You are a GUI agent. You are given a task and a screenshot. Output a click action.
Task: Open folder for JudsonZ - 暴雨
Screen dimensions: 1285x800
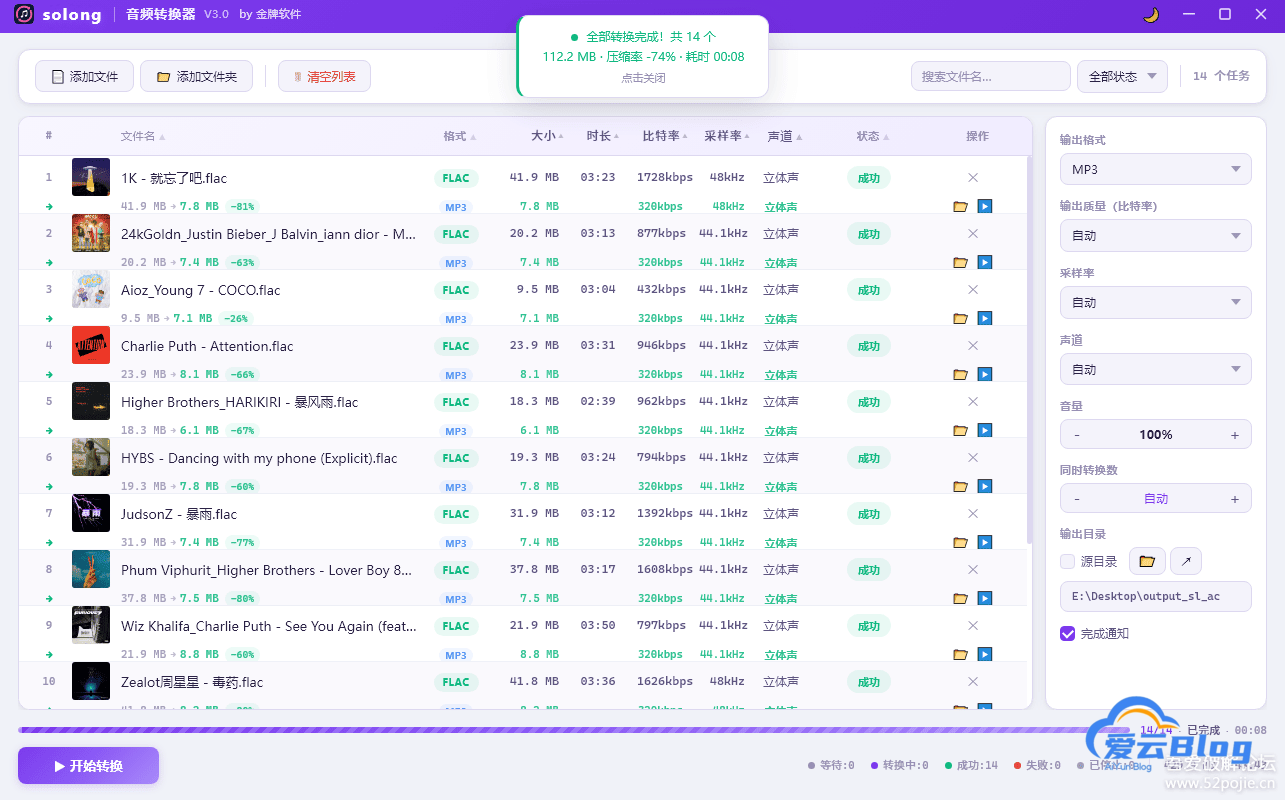(x=960, y=542)
